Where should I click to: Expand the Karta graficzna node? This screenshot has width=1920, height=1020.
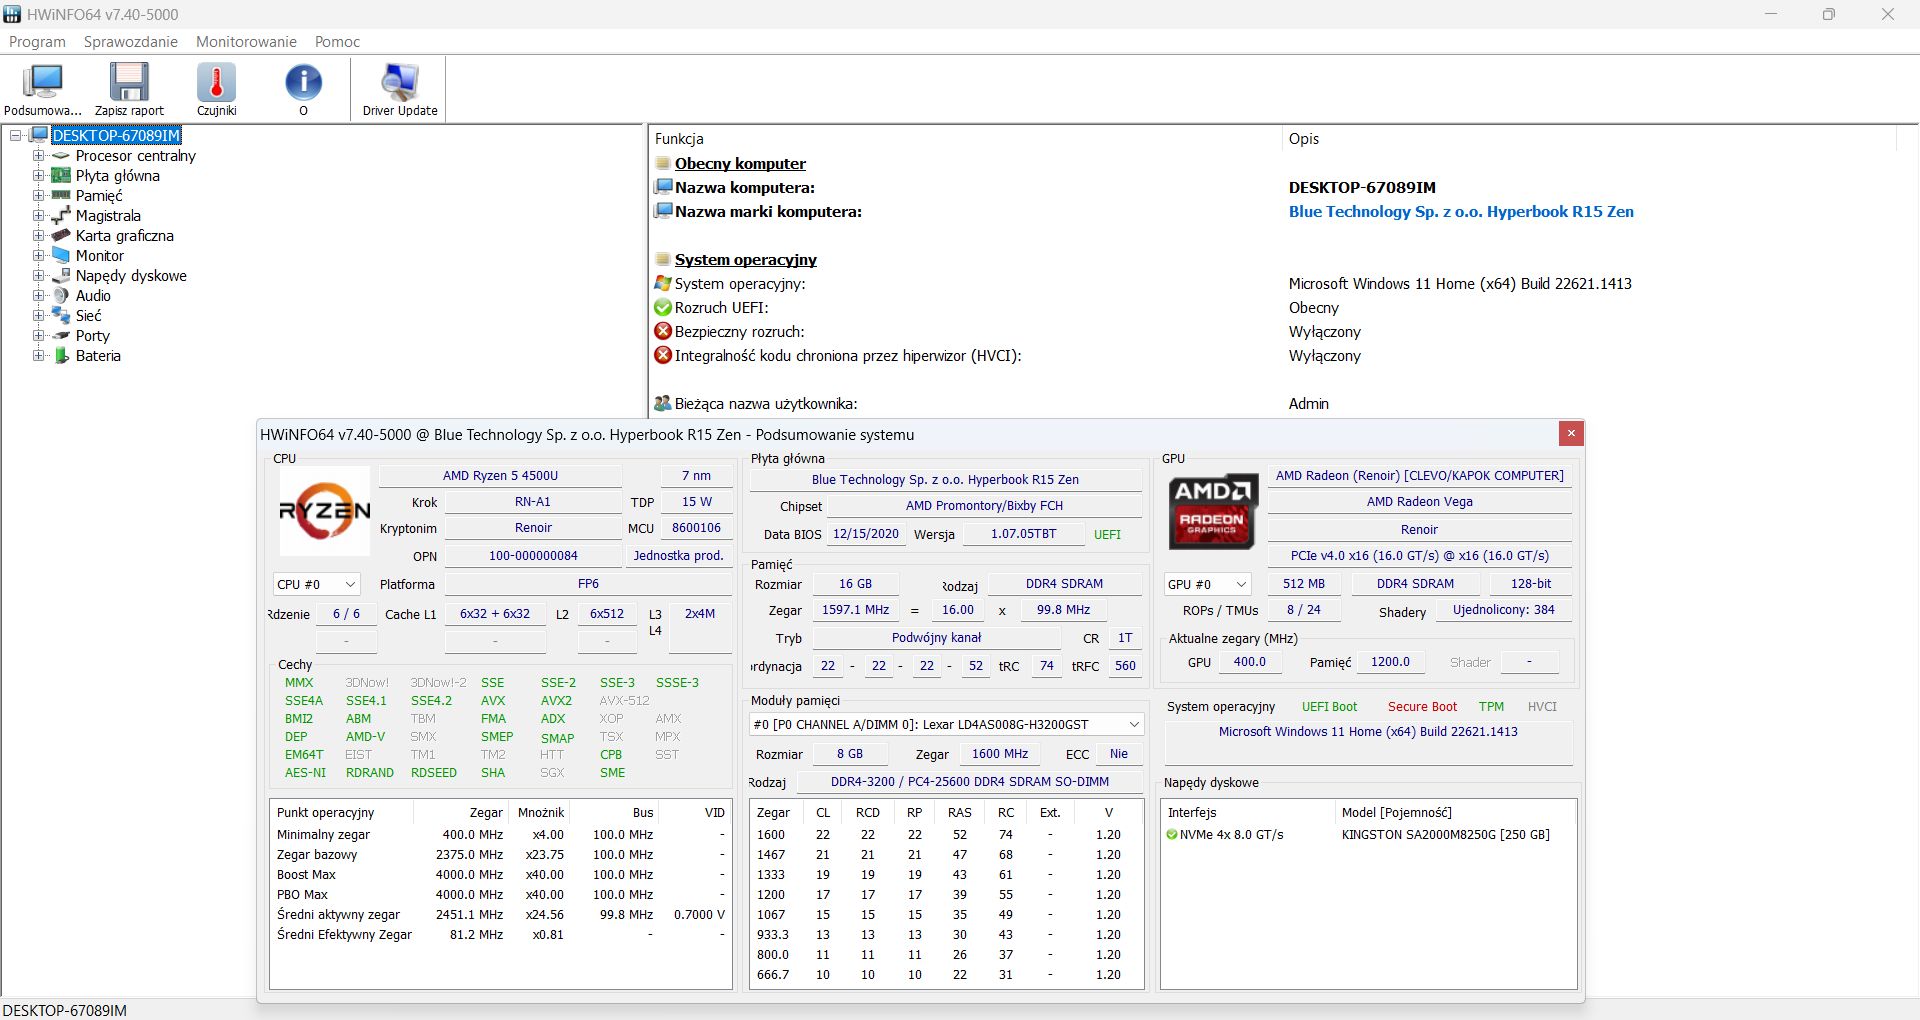click(38, 236)
